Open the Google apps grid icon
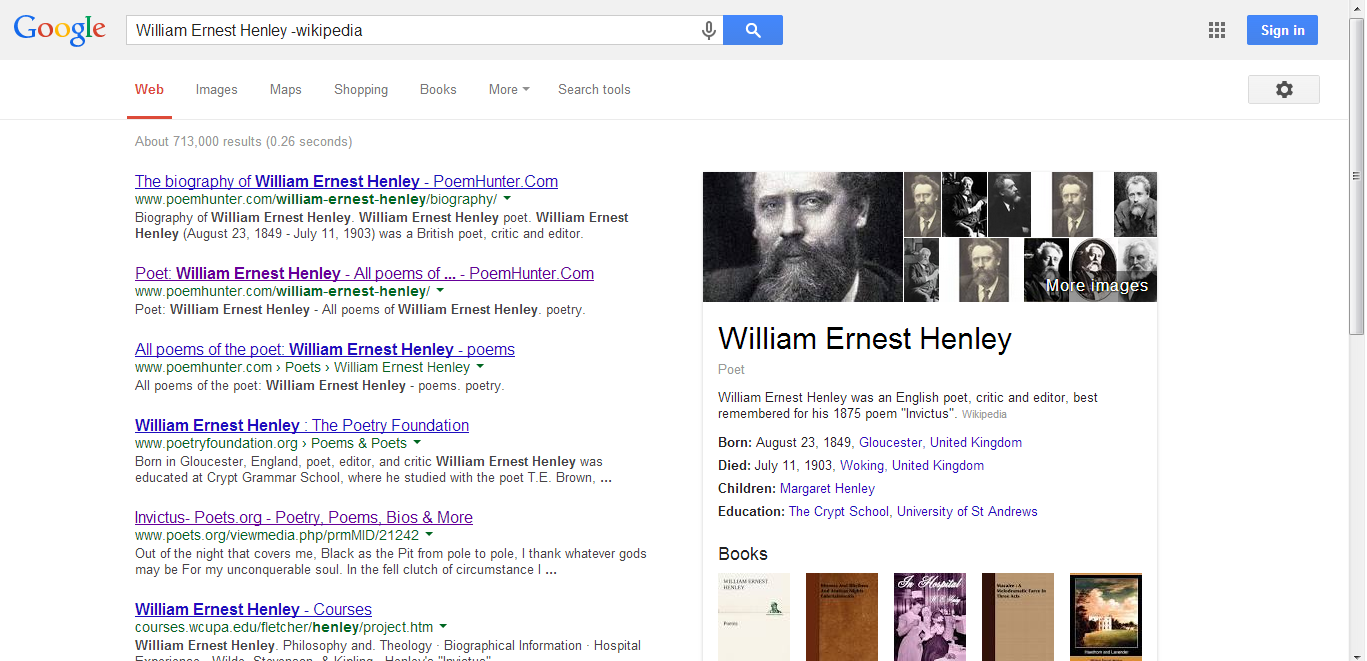Viewport: 1367px width, 661px height. point(1216,31)
